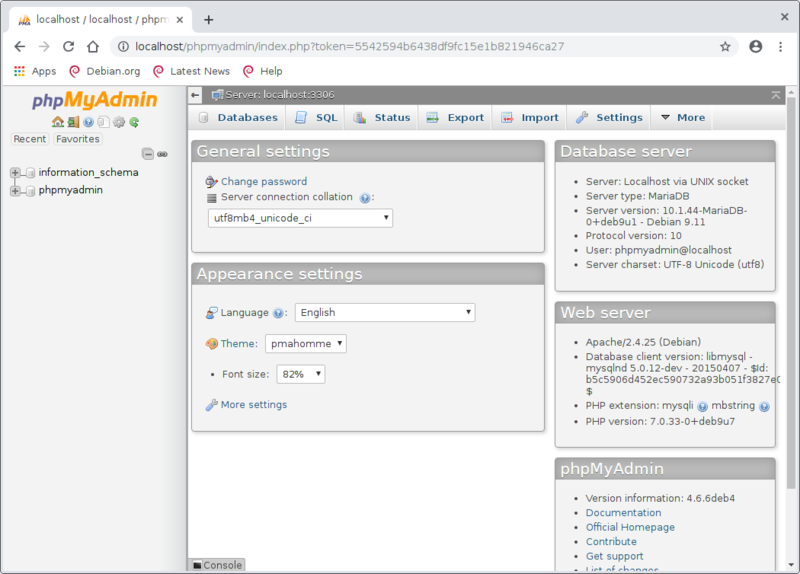Click help icon next to mbstring extension
800x574 pixels.
pos(764,407)
